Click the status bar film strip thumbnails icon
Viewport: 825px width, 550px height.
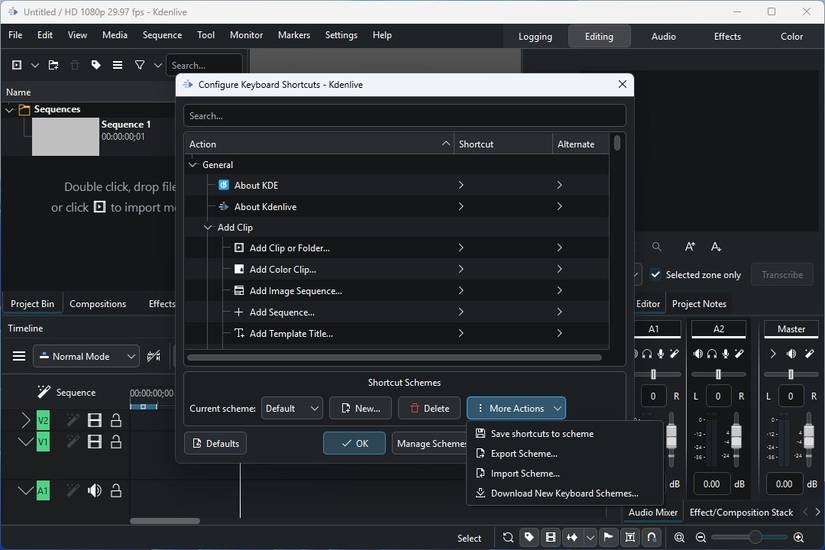[x=550, y=537]
